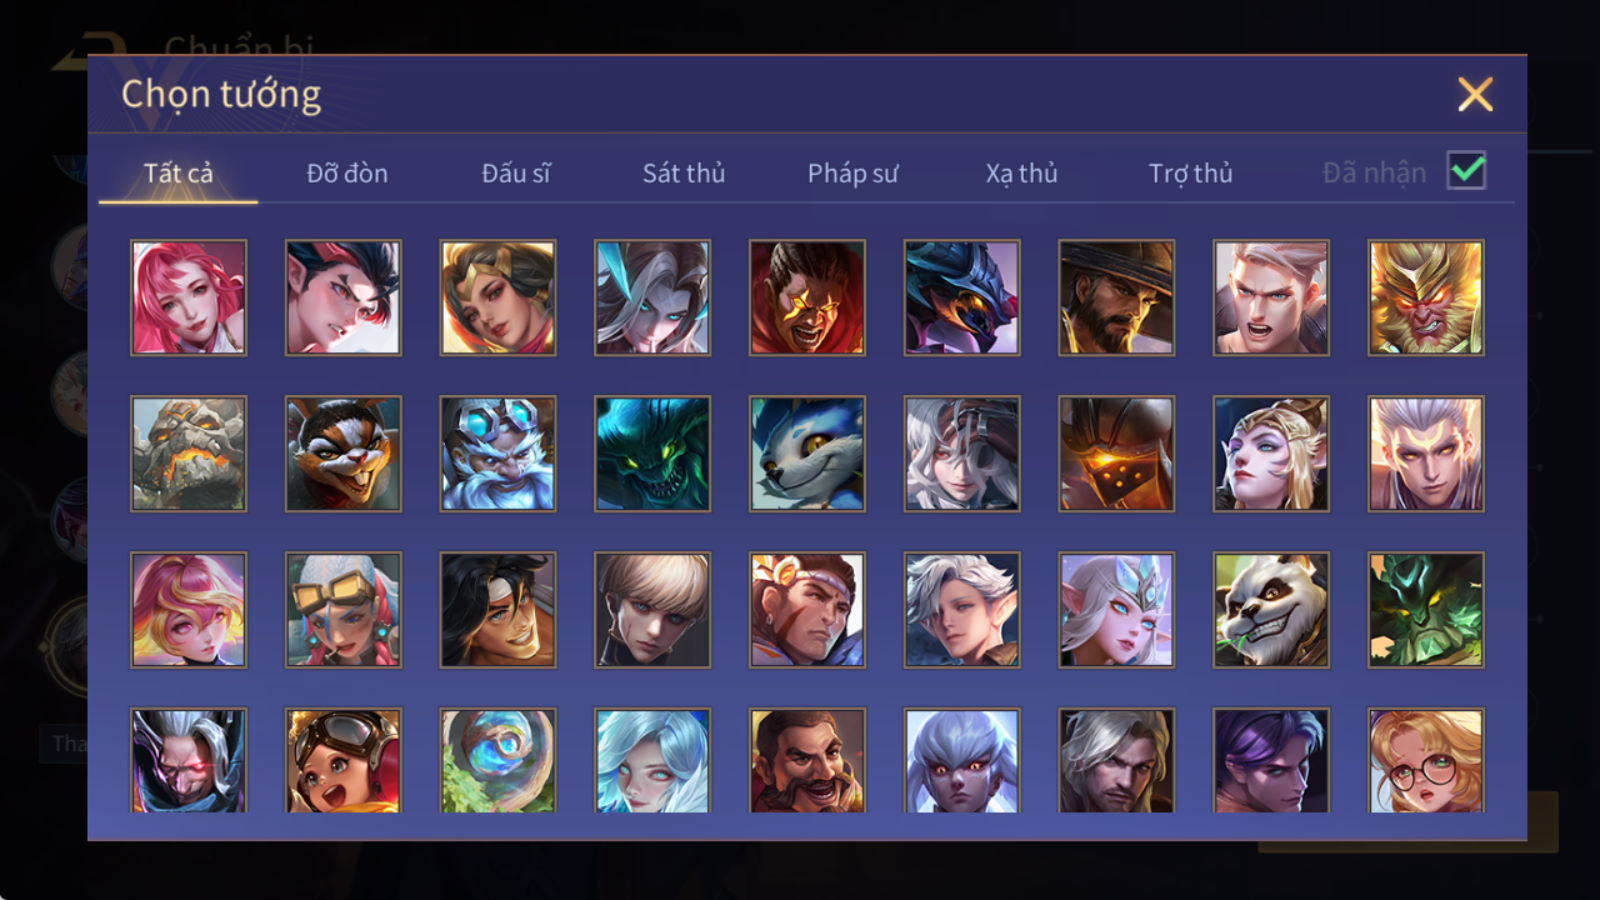
Task: Select the white-bearded dwarf with goggles
Action: (x=497, y=453)
